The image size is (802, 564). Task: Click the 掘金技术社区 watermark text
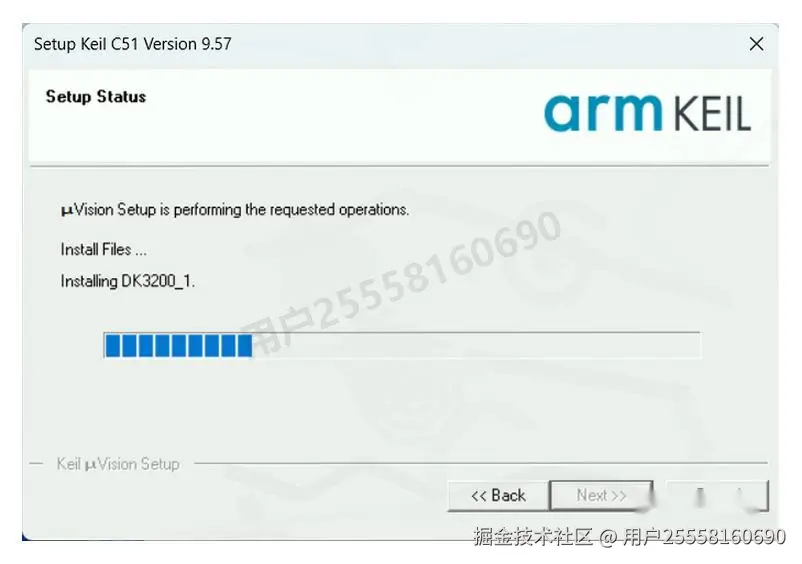[x=533, y=536]
